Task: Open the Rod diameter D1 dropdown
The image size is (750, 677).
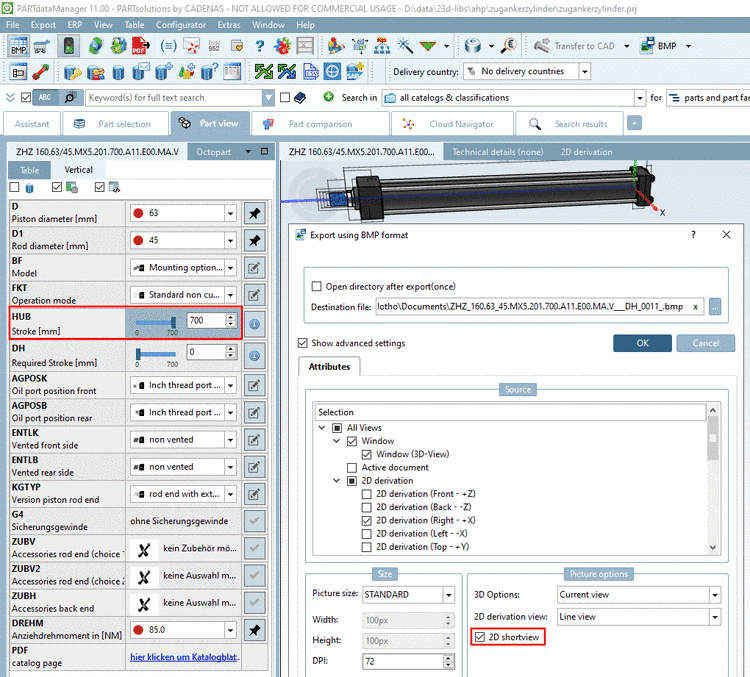Action: tap(231, 241)
